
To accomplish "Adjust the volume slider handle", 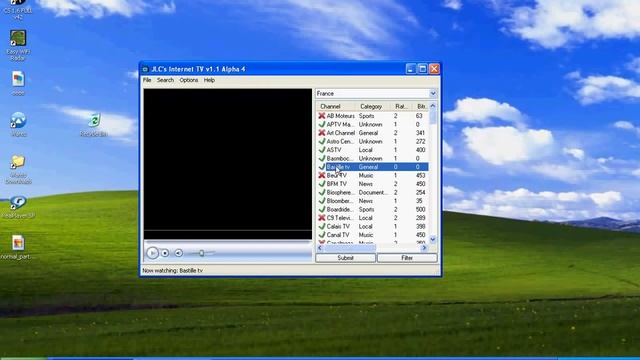I will (201, 253).
